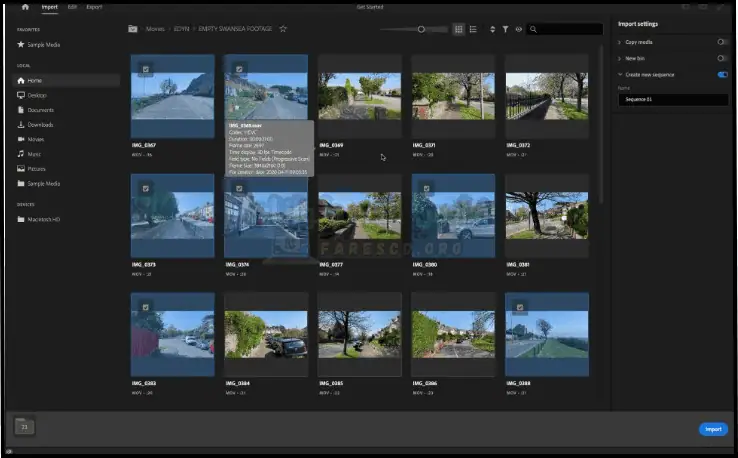The height and width of the screenshot is (458, 738).
Task: Click the blue Import button
Action: click(713, 429)
